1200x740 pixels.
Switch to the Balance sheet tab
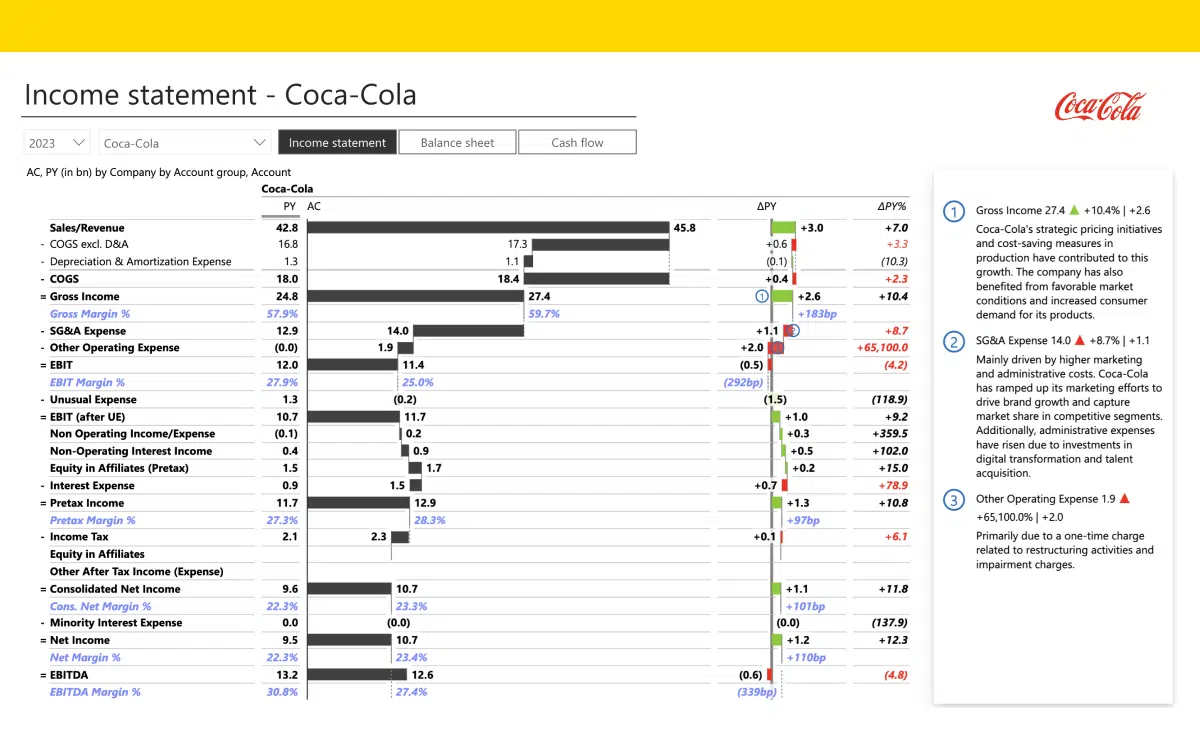coord(457,142)
